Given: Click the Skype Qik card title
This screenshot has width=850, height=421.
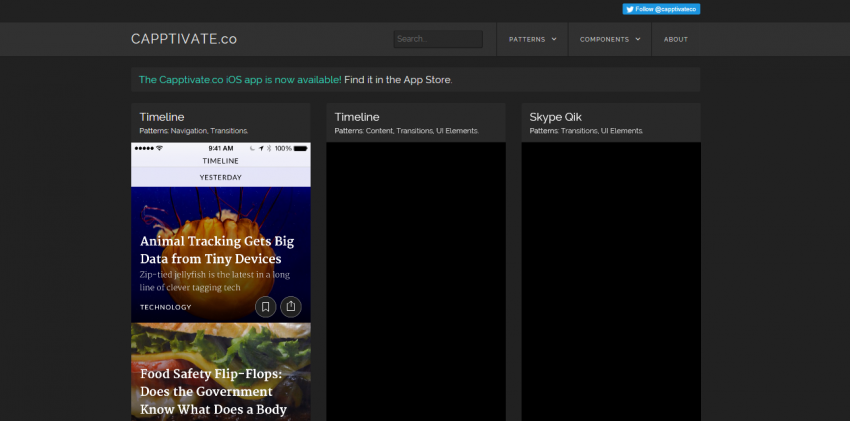Looking at the screenshot, I should pos(556,117).
